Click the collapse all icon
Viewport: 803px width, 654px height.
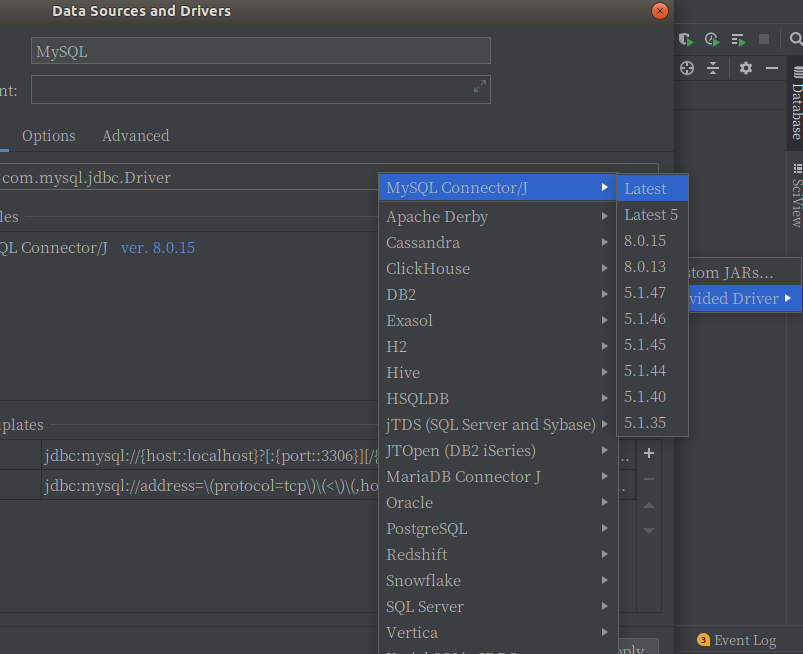click(713, 68)
